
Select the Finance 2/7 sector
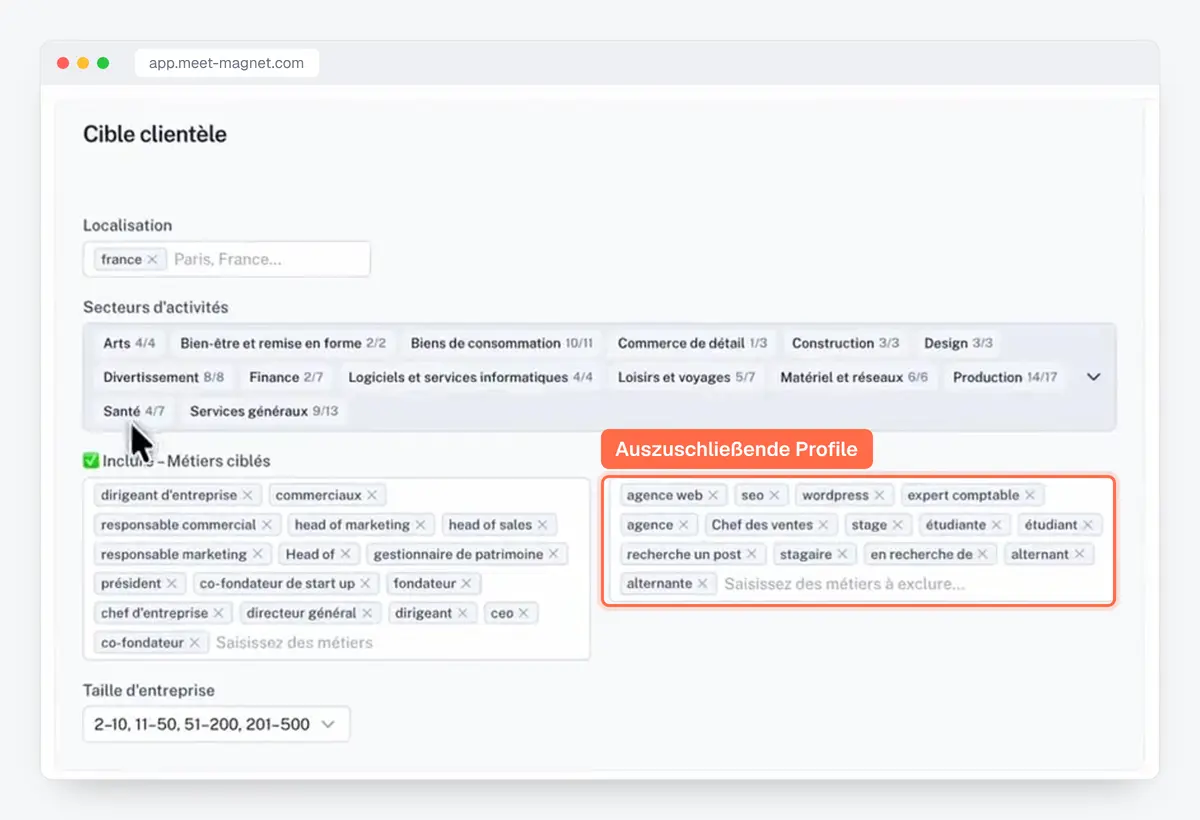(x=286, y=377)
